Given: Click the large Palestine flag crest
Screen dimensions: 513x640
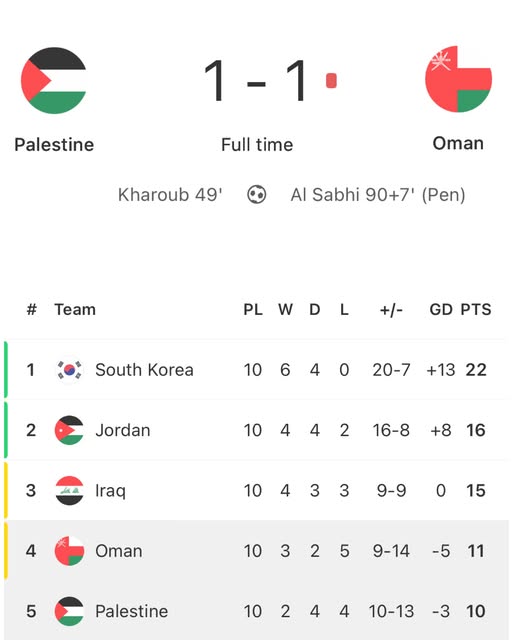Looking at the screenshot, I should point(53,80).
